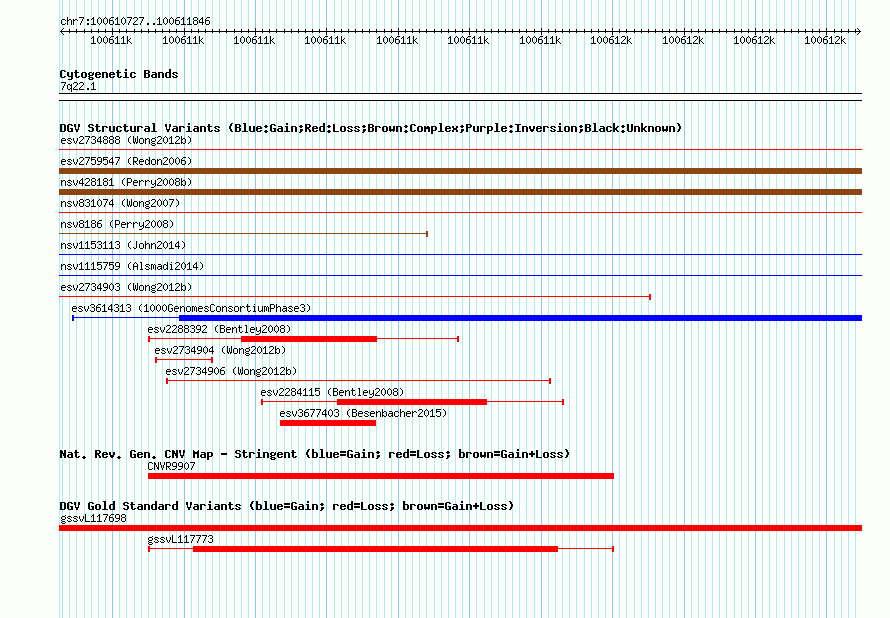Click the red line of esv2734888
The image size is (890, 618).
tap(460, 150)
